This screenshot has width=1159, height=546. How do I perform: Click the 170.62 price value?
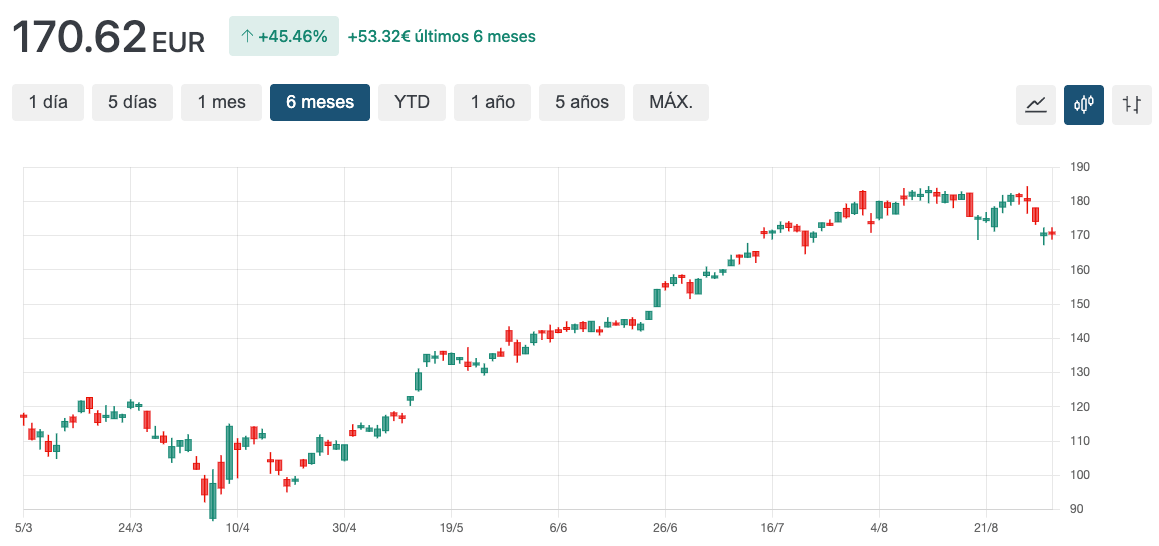tap(79, 37)
